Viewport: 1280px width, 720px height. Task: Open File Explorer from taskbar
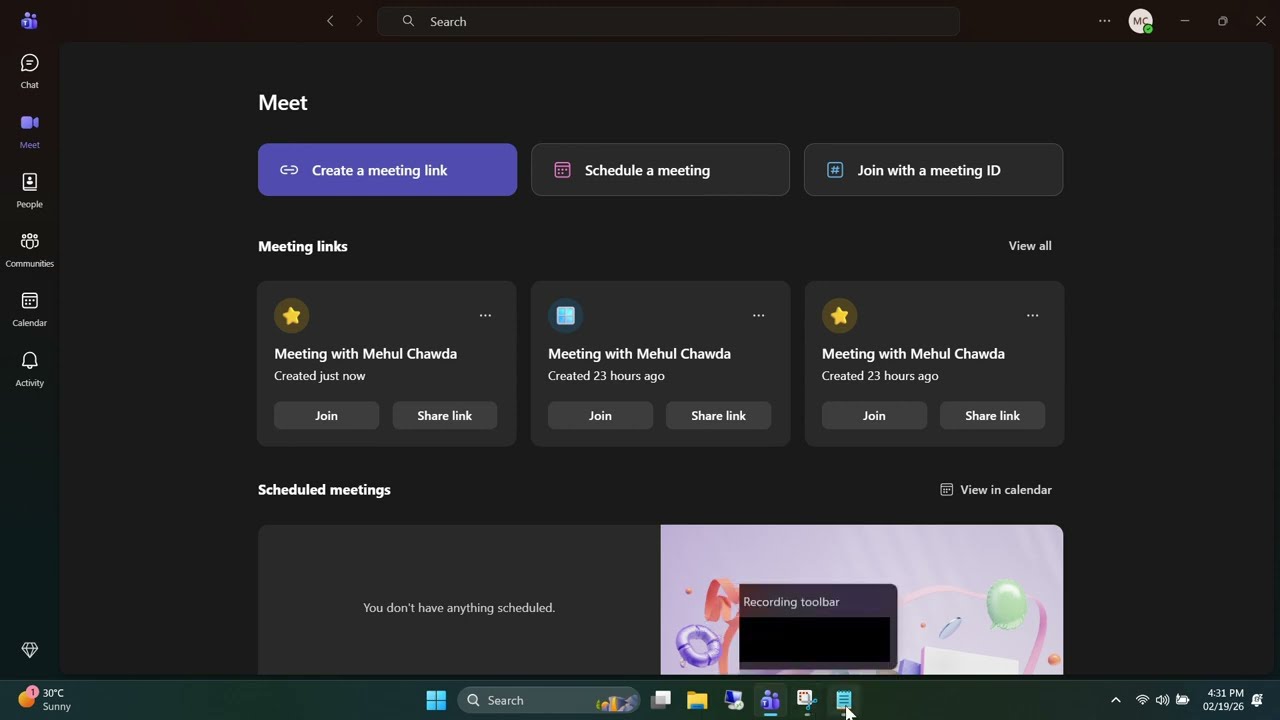[697, 700]
